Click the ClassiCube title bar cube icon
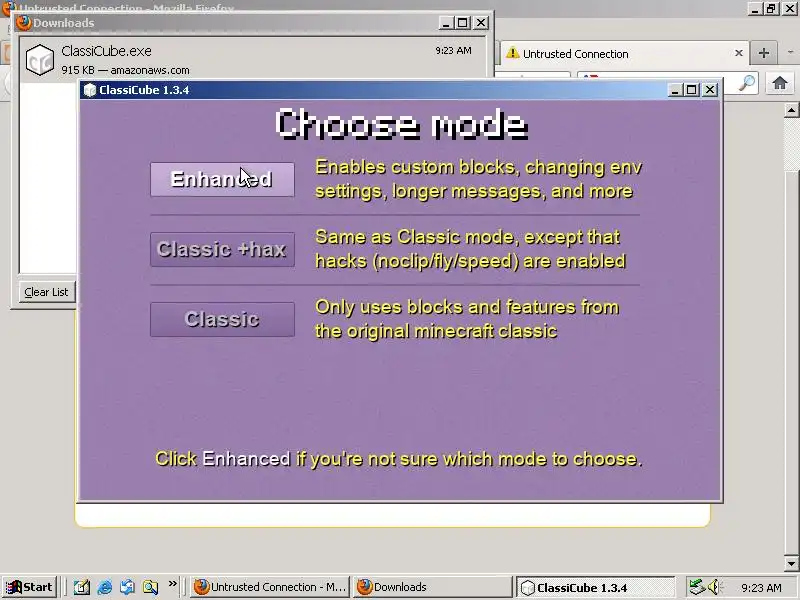This screenshot has width=800, height=600. click(x=90, y=90)
